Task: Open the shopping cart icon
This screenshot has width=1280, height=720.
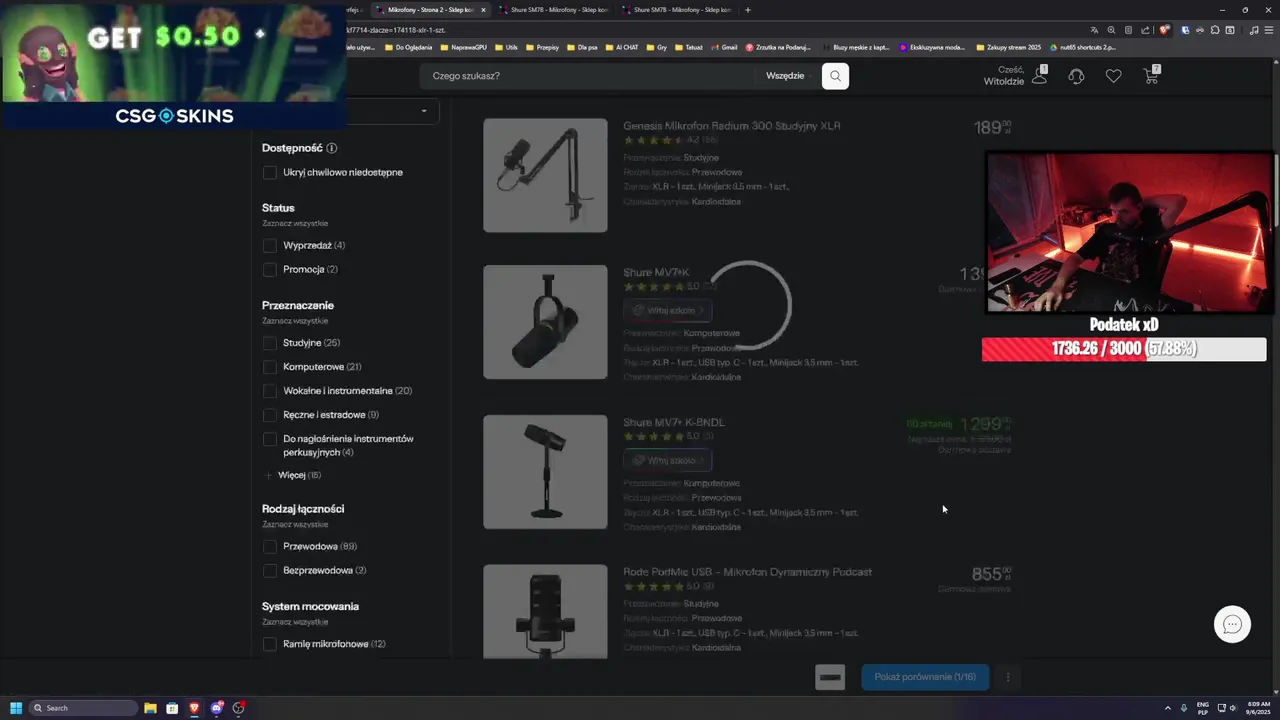Action: 1152,75
